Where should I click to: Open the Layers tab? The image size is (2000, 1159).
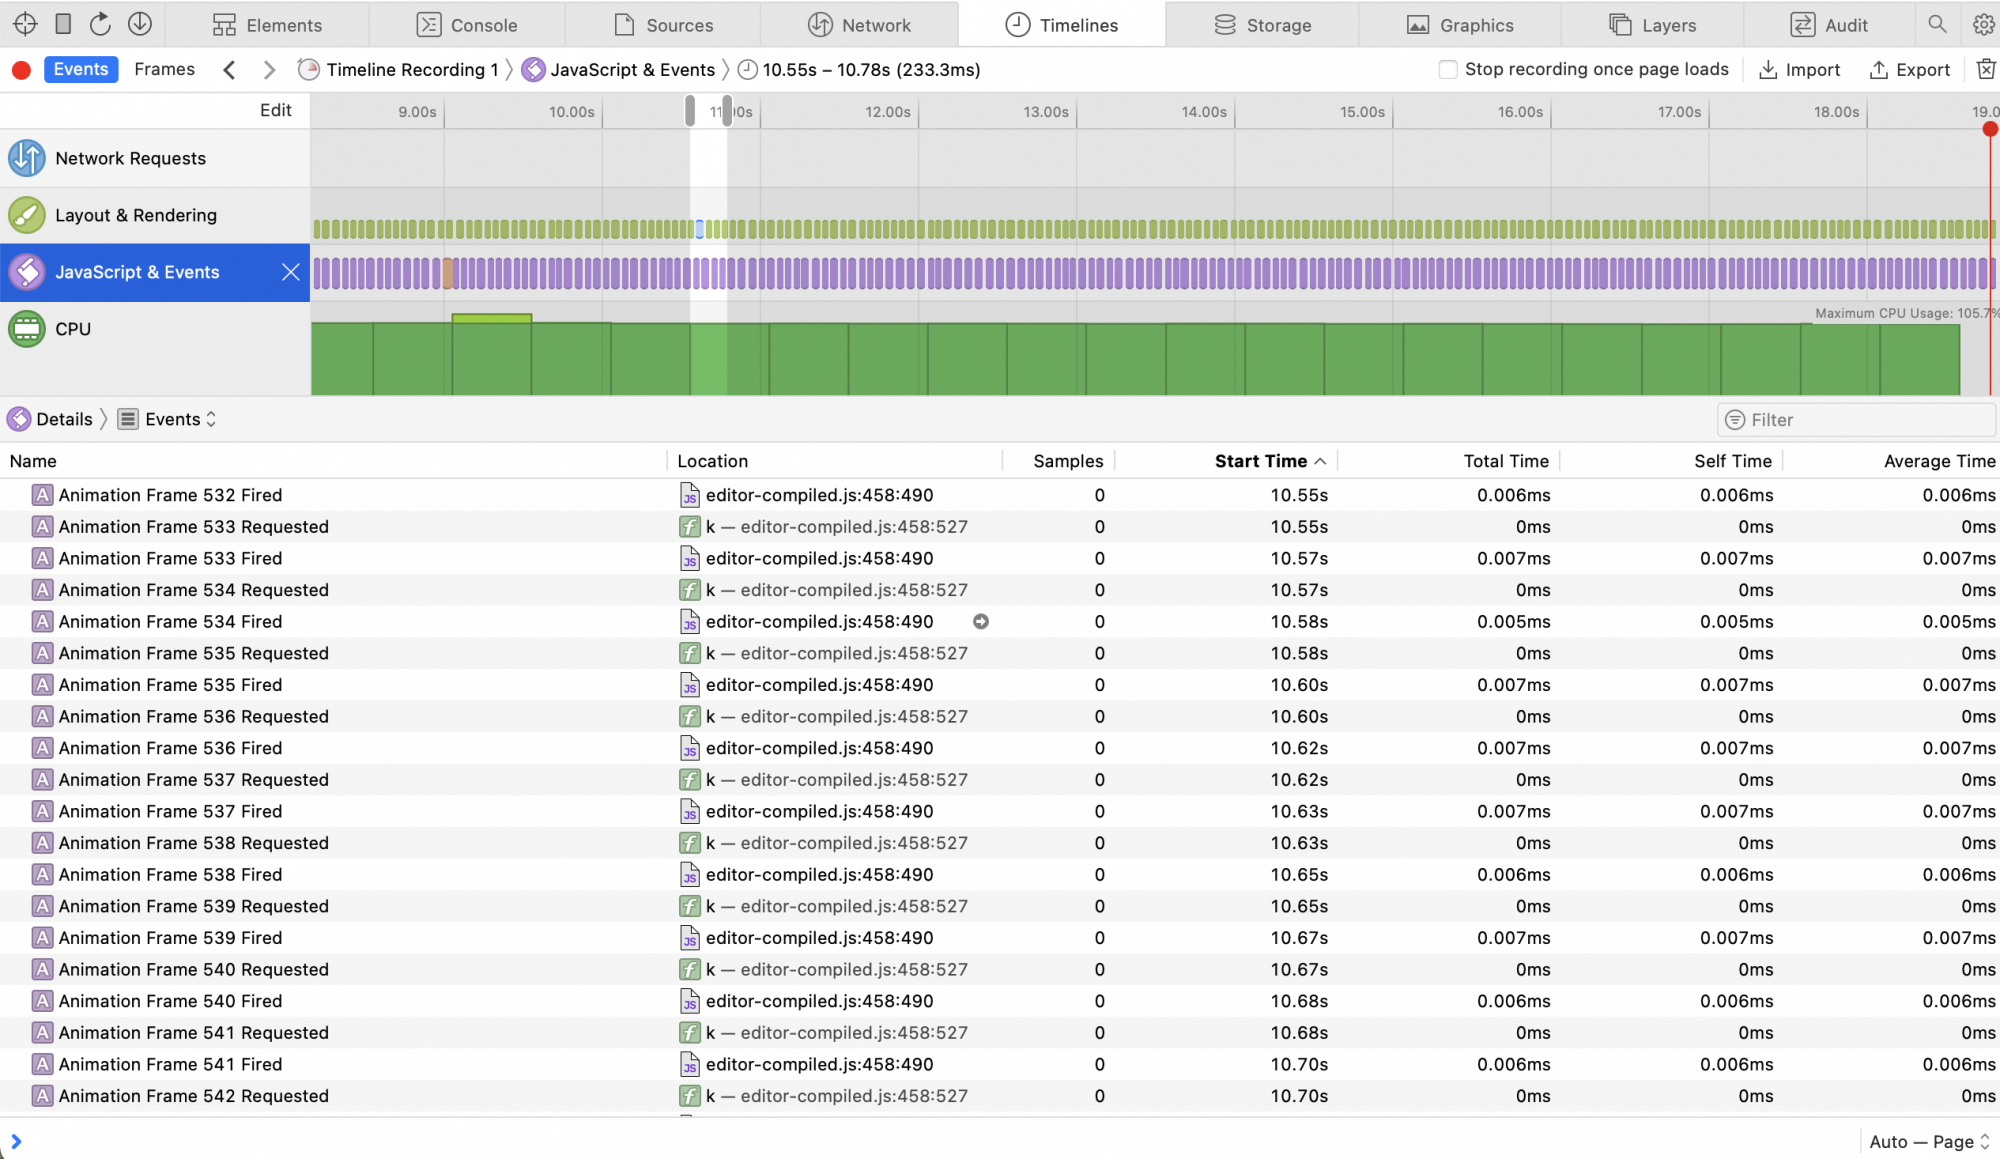tap(1652, 24)
